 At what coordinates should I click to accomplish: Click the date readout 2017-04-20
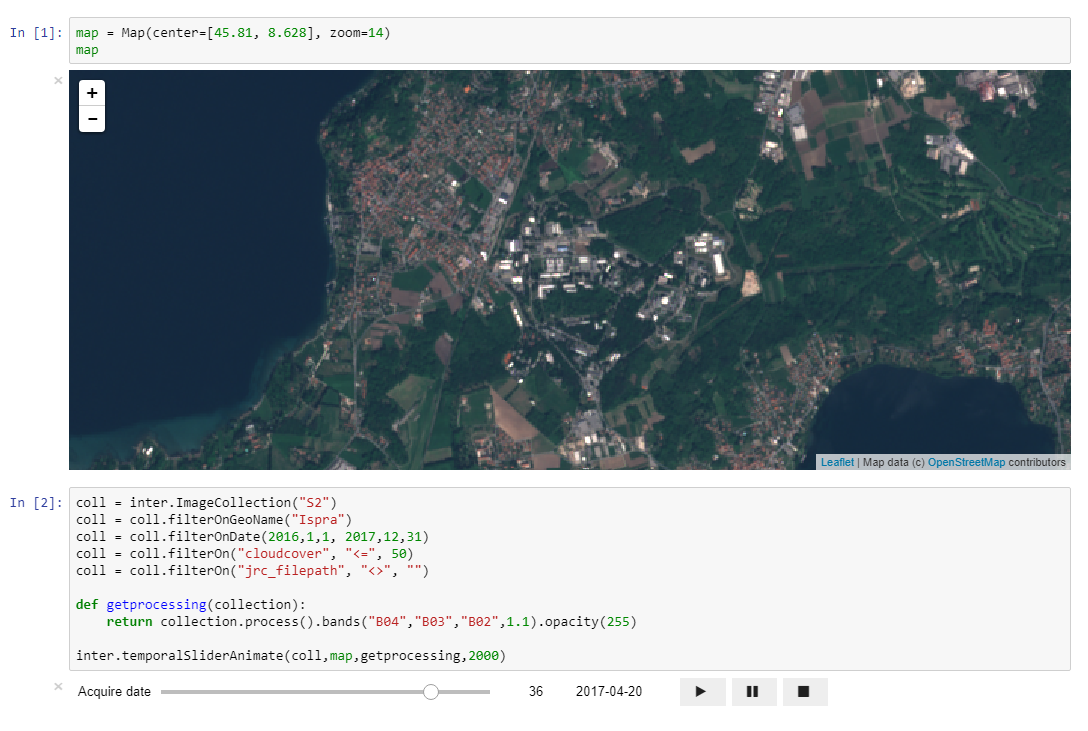point(609,691)
